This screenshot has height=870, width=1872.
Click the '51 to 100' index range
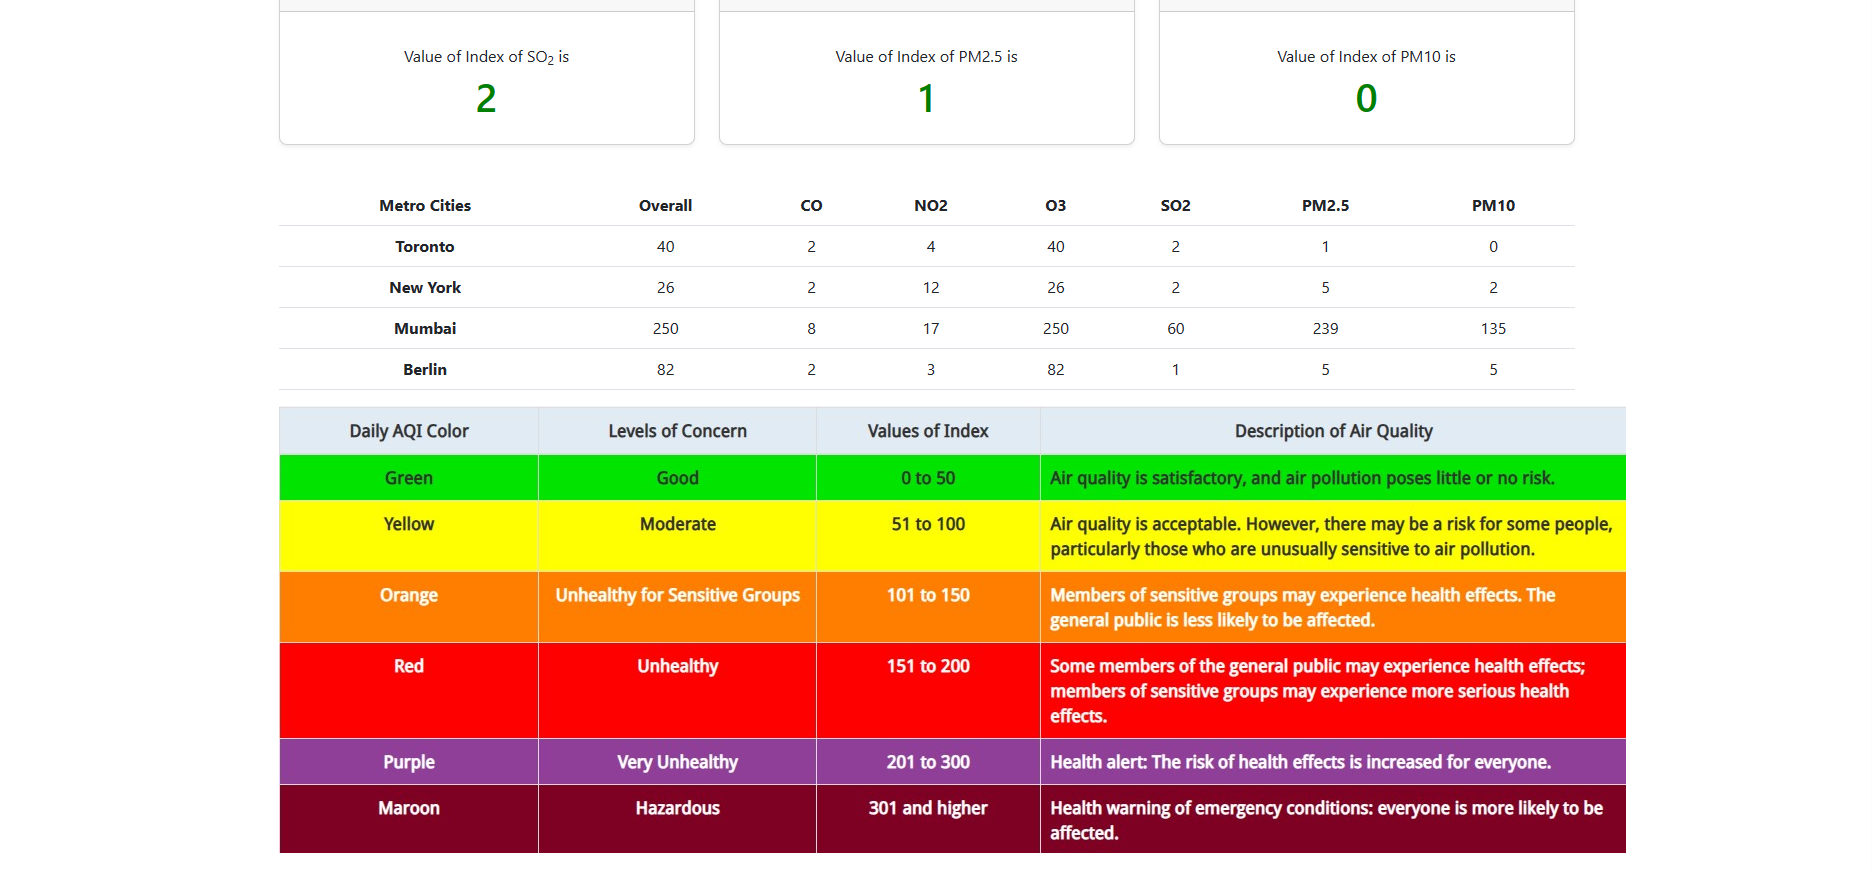point(928,536)
